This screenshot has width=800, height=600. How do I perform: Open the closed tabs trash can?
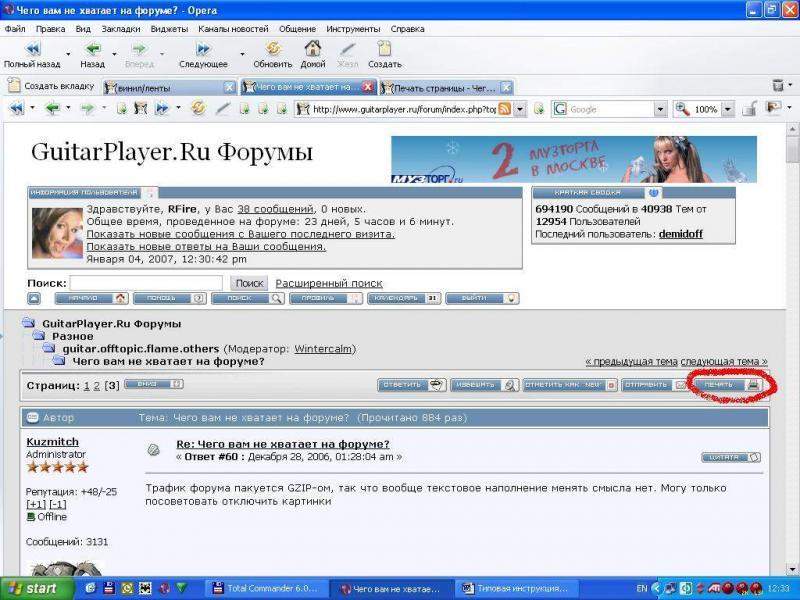pos(778,85)
